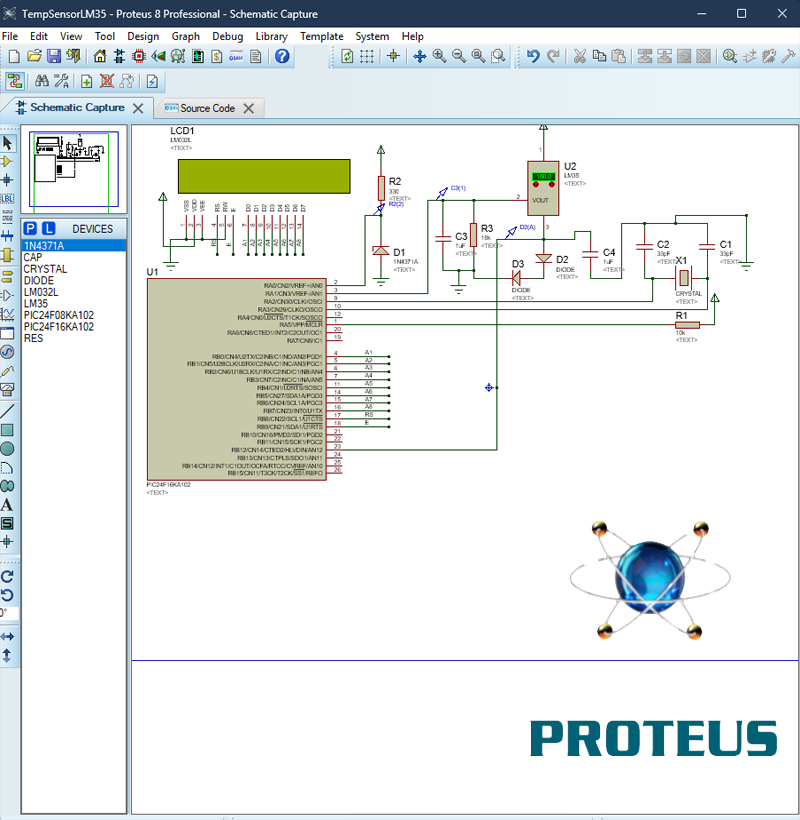Redraw the display with the refresh icon

(347, 56)
